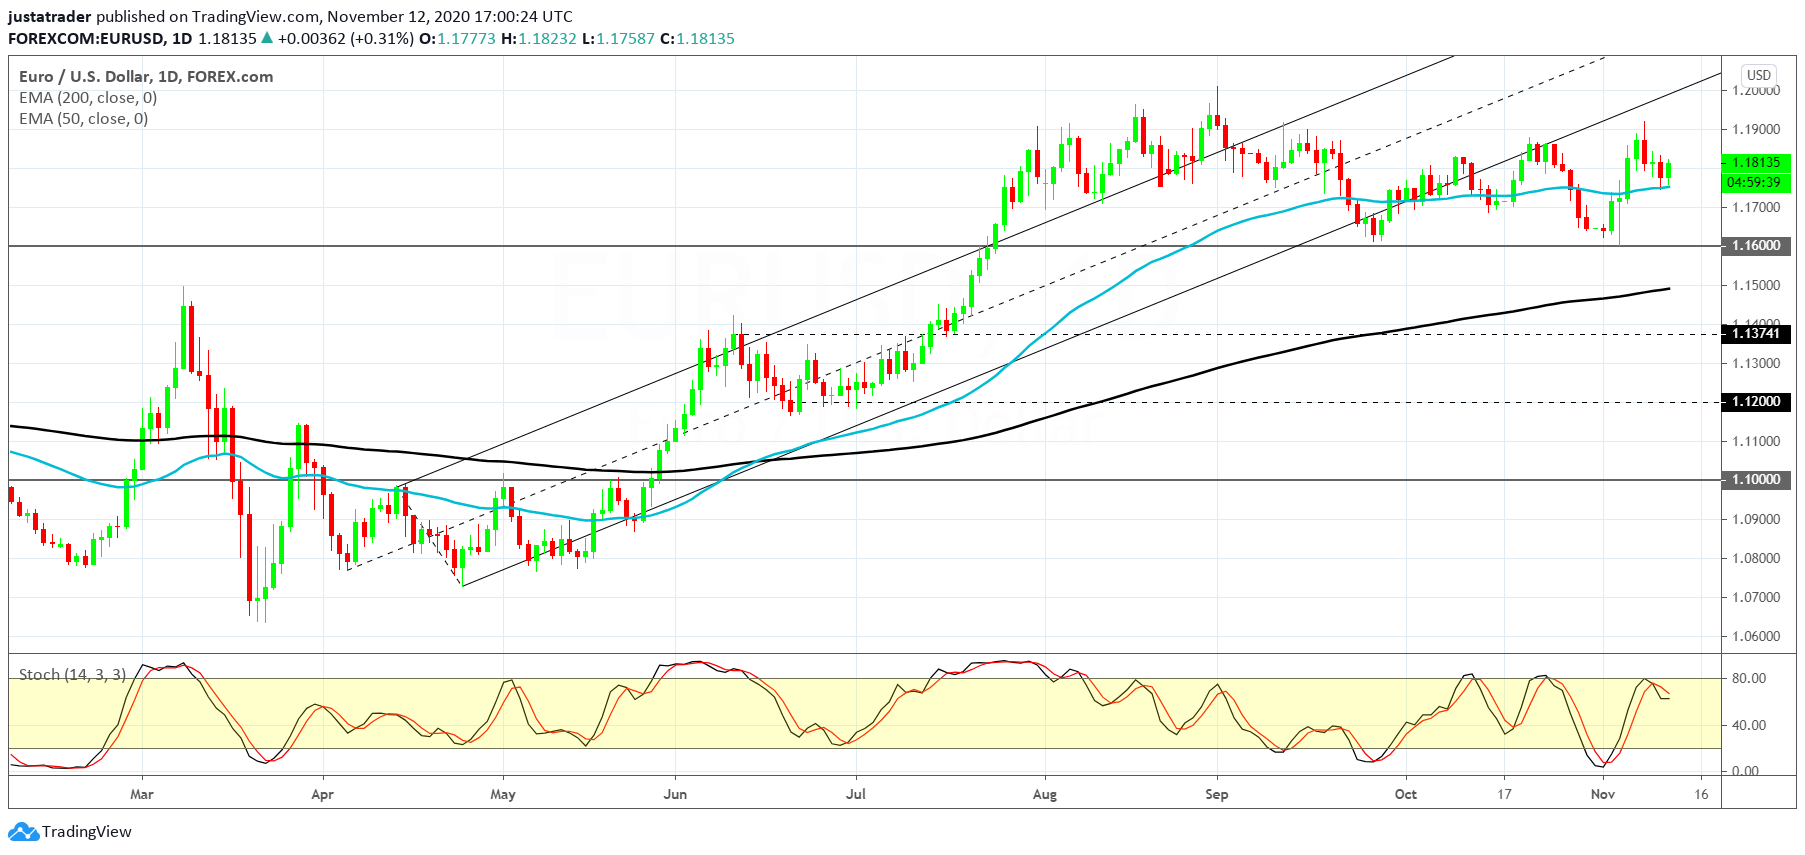Select the 1.10000 horizontal line price label

pyautogui.click(x=1756, y=480)
